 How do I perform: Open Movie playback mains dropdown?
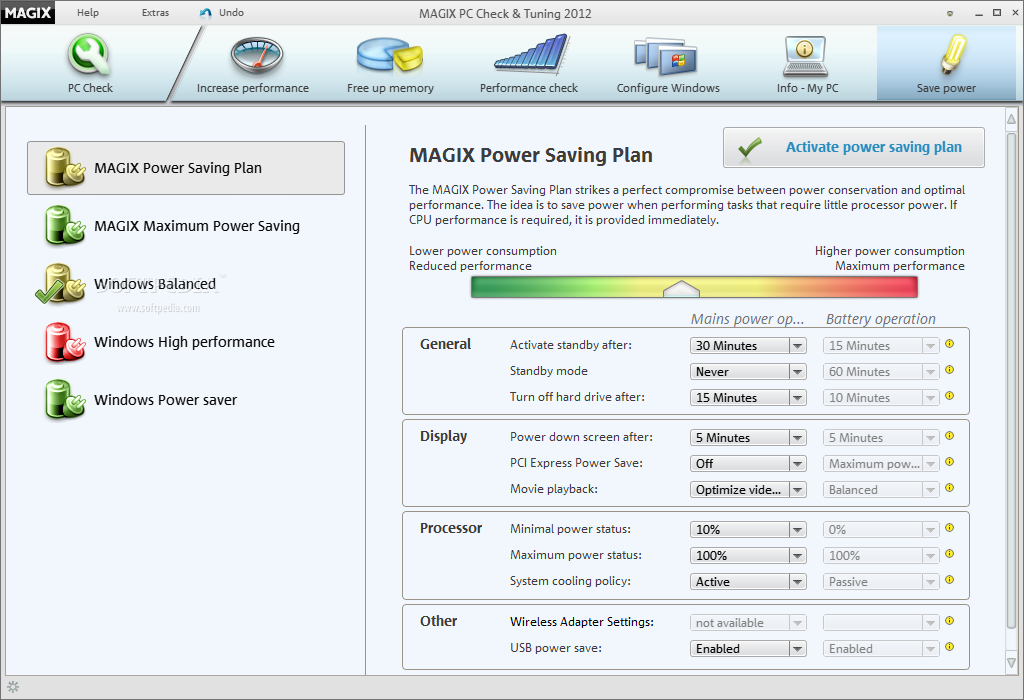point(748,490)
